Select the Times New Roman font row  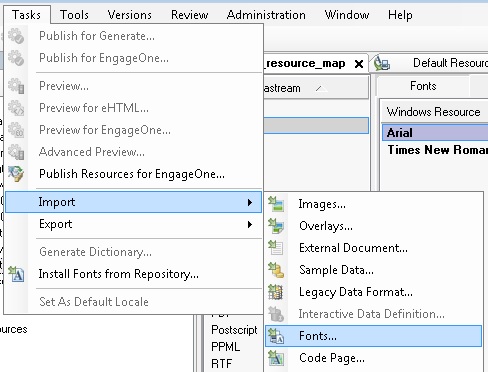coord(435,150)
